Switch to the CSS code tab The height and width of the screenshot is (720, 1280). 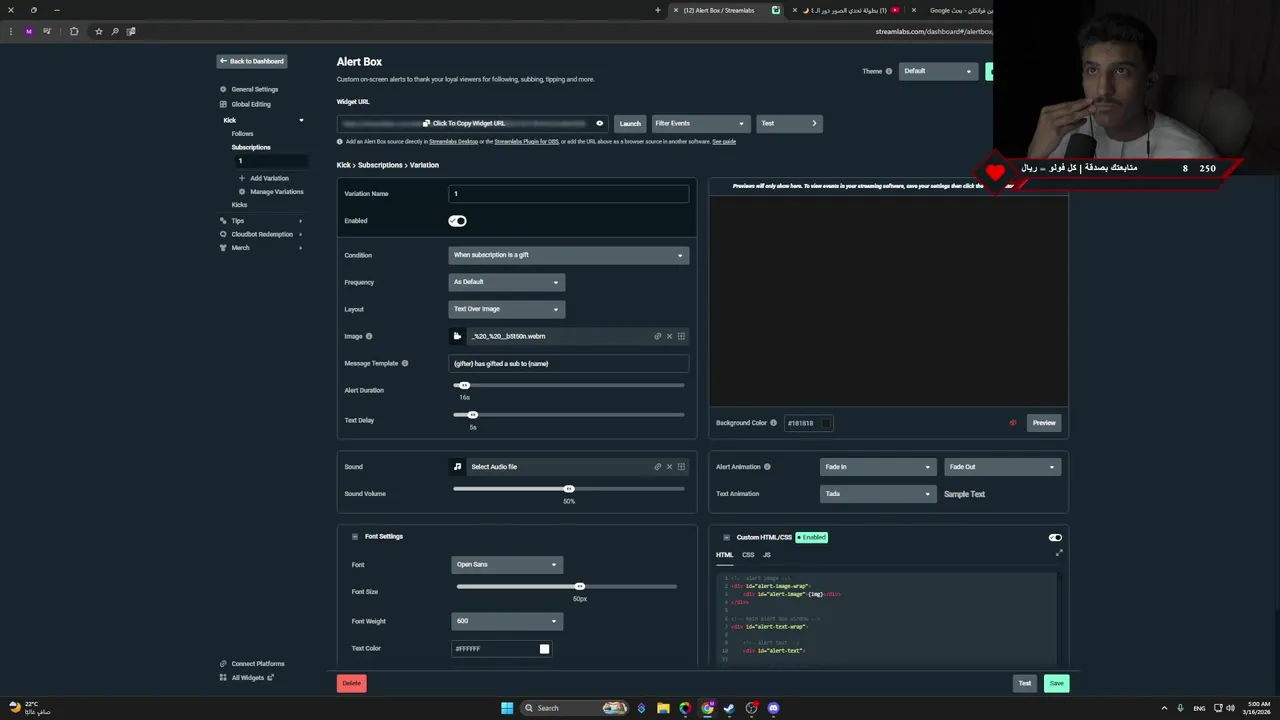pos(748,555)
